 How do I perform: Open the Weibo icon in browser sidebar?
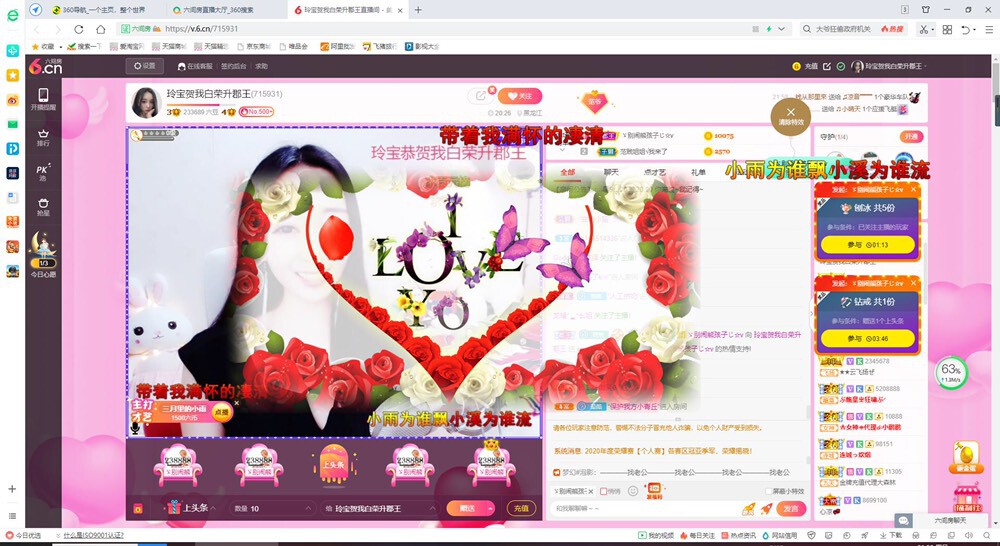[12, 100]
